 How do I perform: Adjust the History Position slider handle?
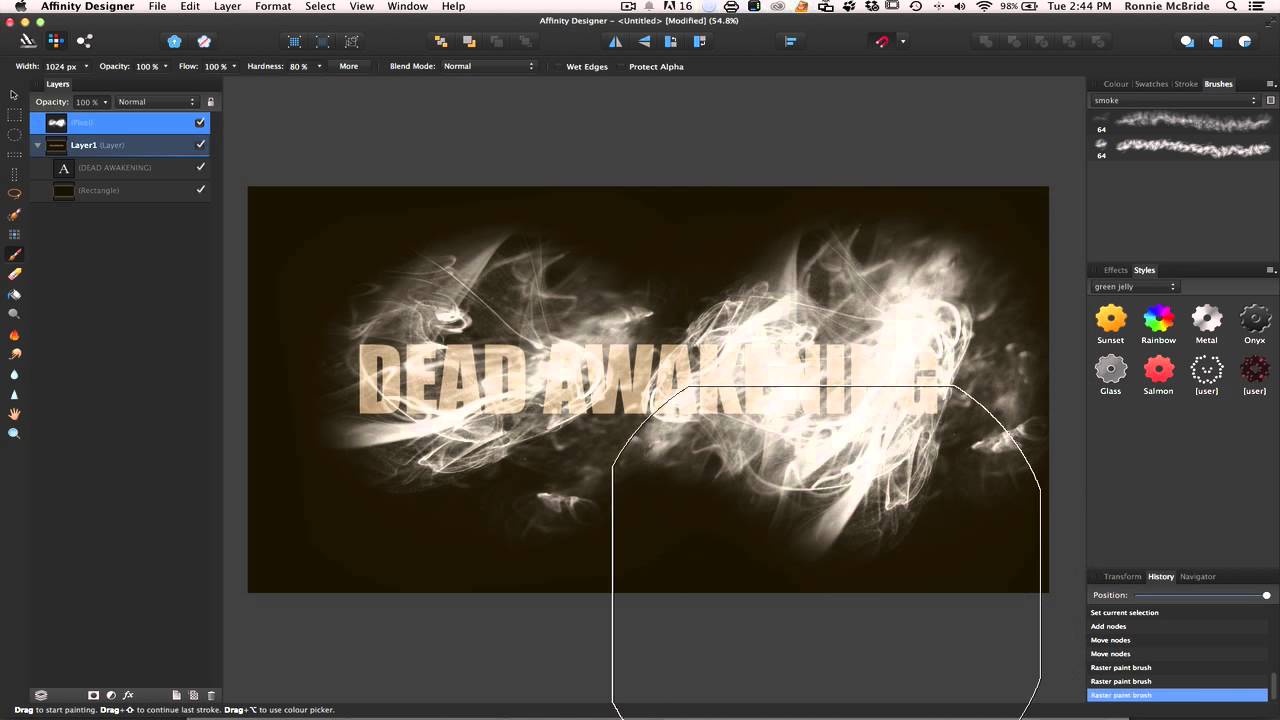coord(1266,595)
